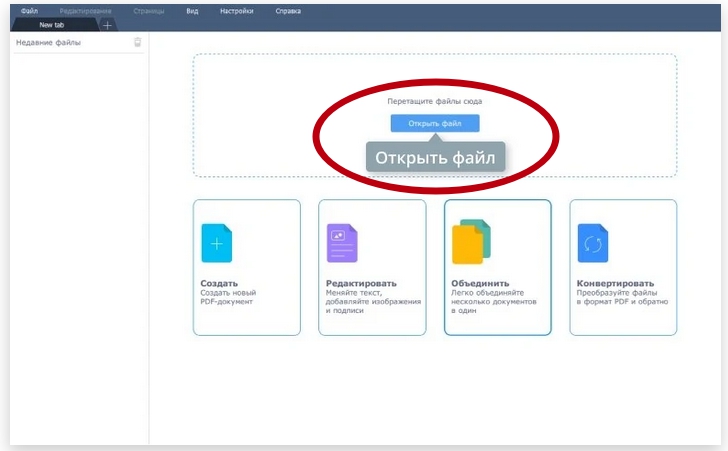Click the cyan Create document icon
This screenshot has height=451, width=728.
pyautogui.click(x=216, y=243)
